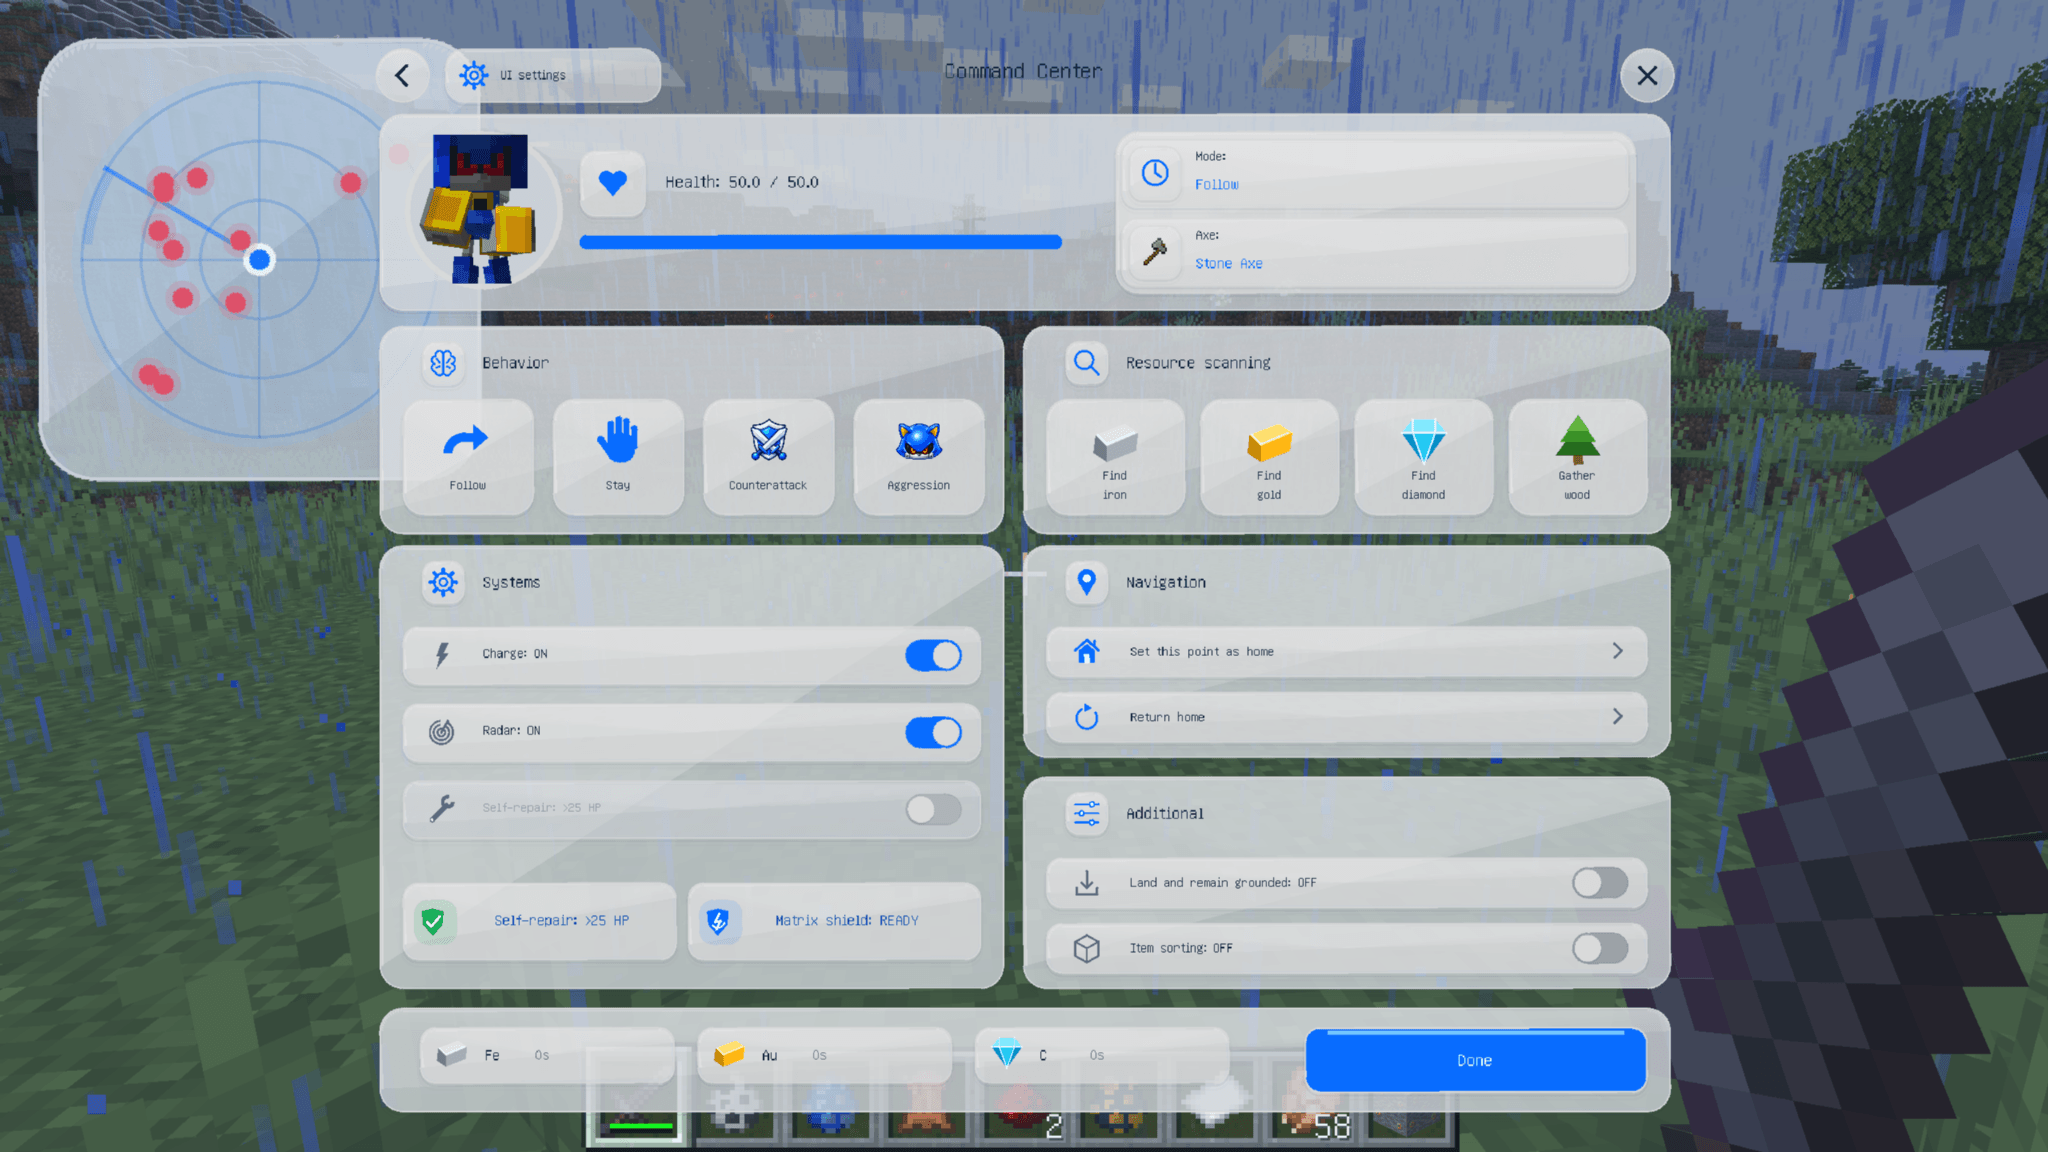Select the Follow behavior icon
The height and width of the screenshot is (1152, 2048).
[x=466, y=441]
